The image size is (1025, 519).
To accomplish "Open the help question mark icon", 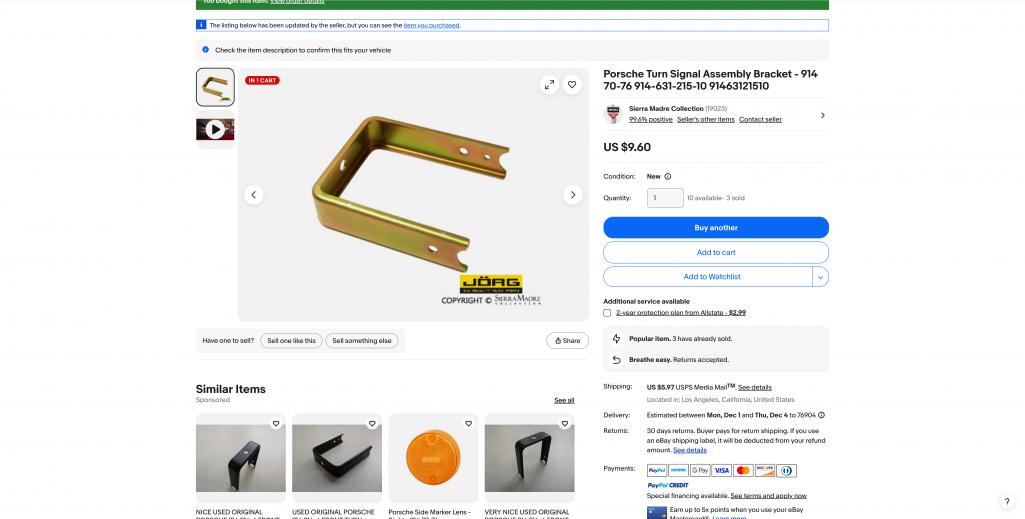I will [x=1007, y=502].
